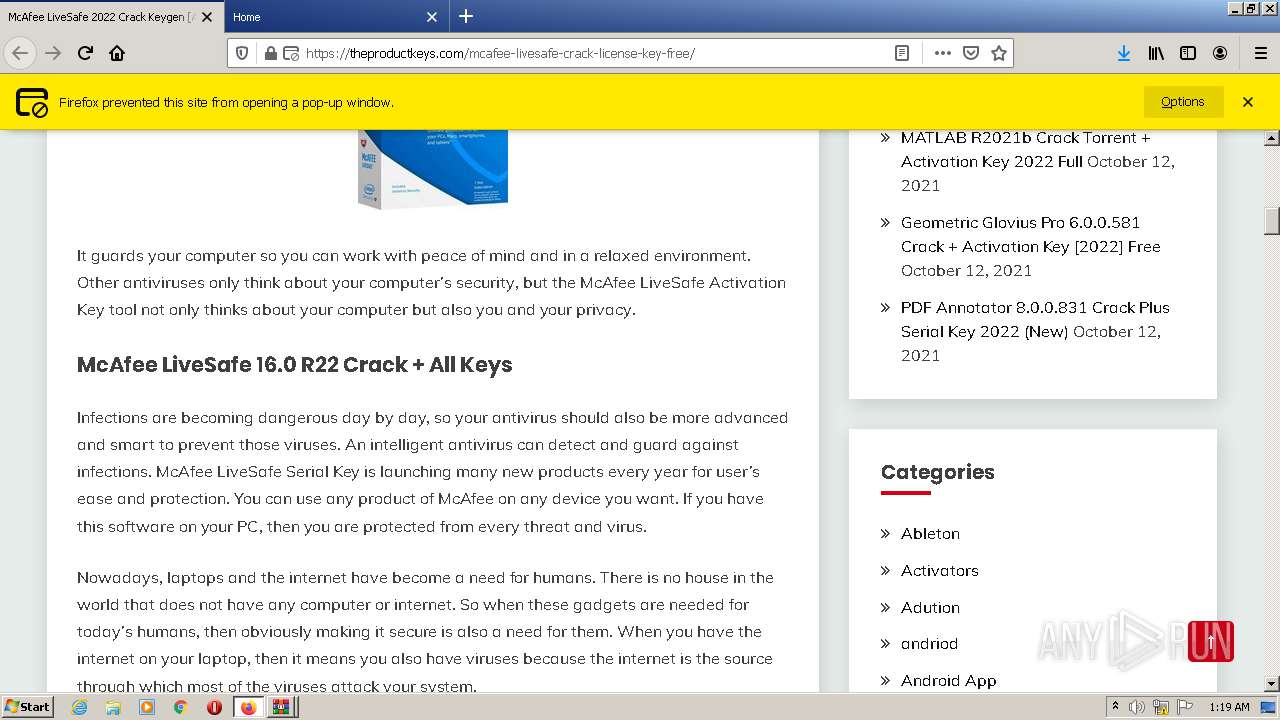Show hidden system tray icons
The width and height of the screenshot is (1280, 720).
[1115, 707]
